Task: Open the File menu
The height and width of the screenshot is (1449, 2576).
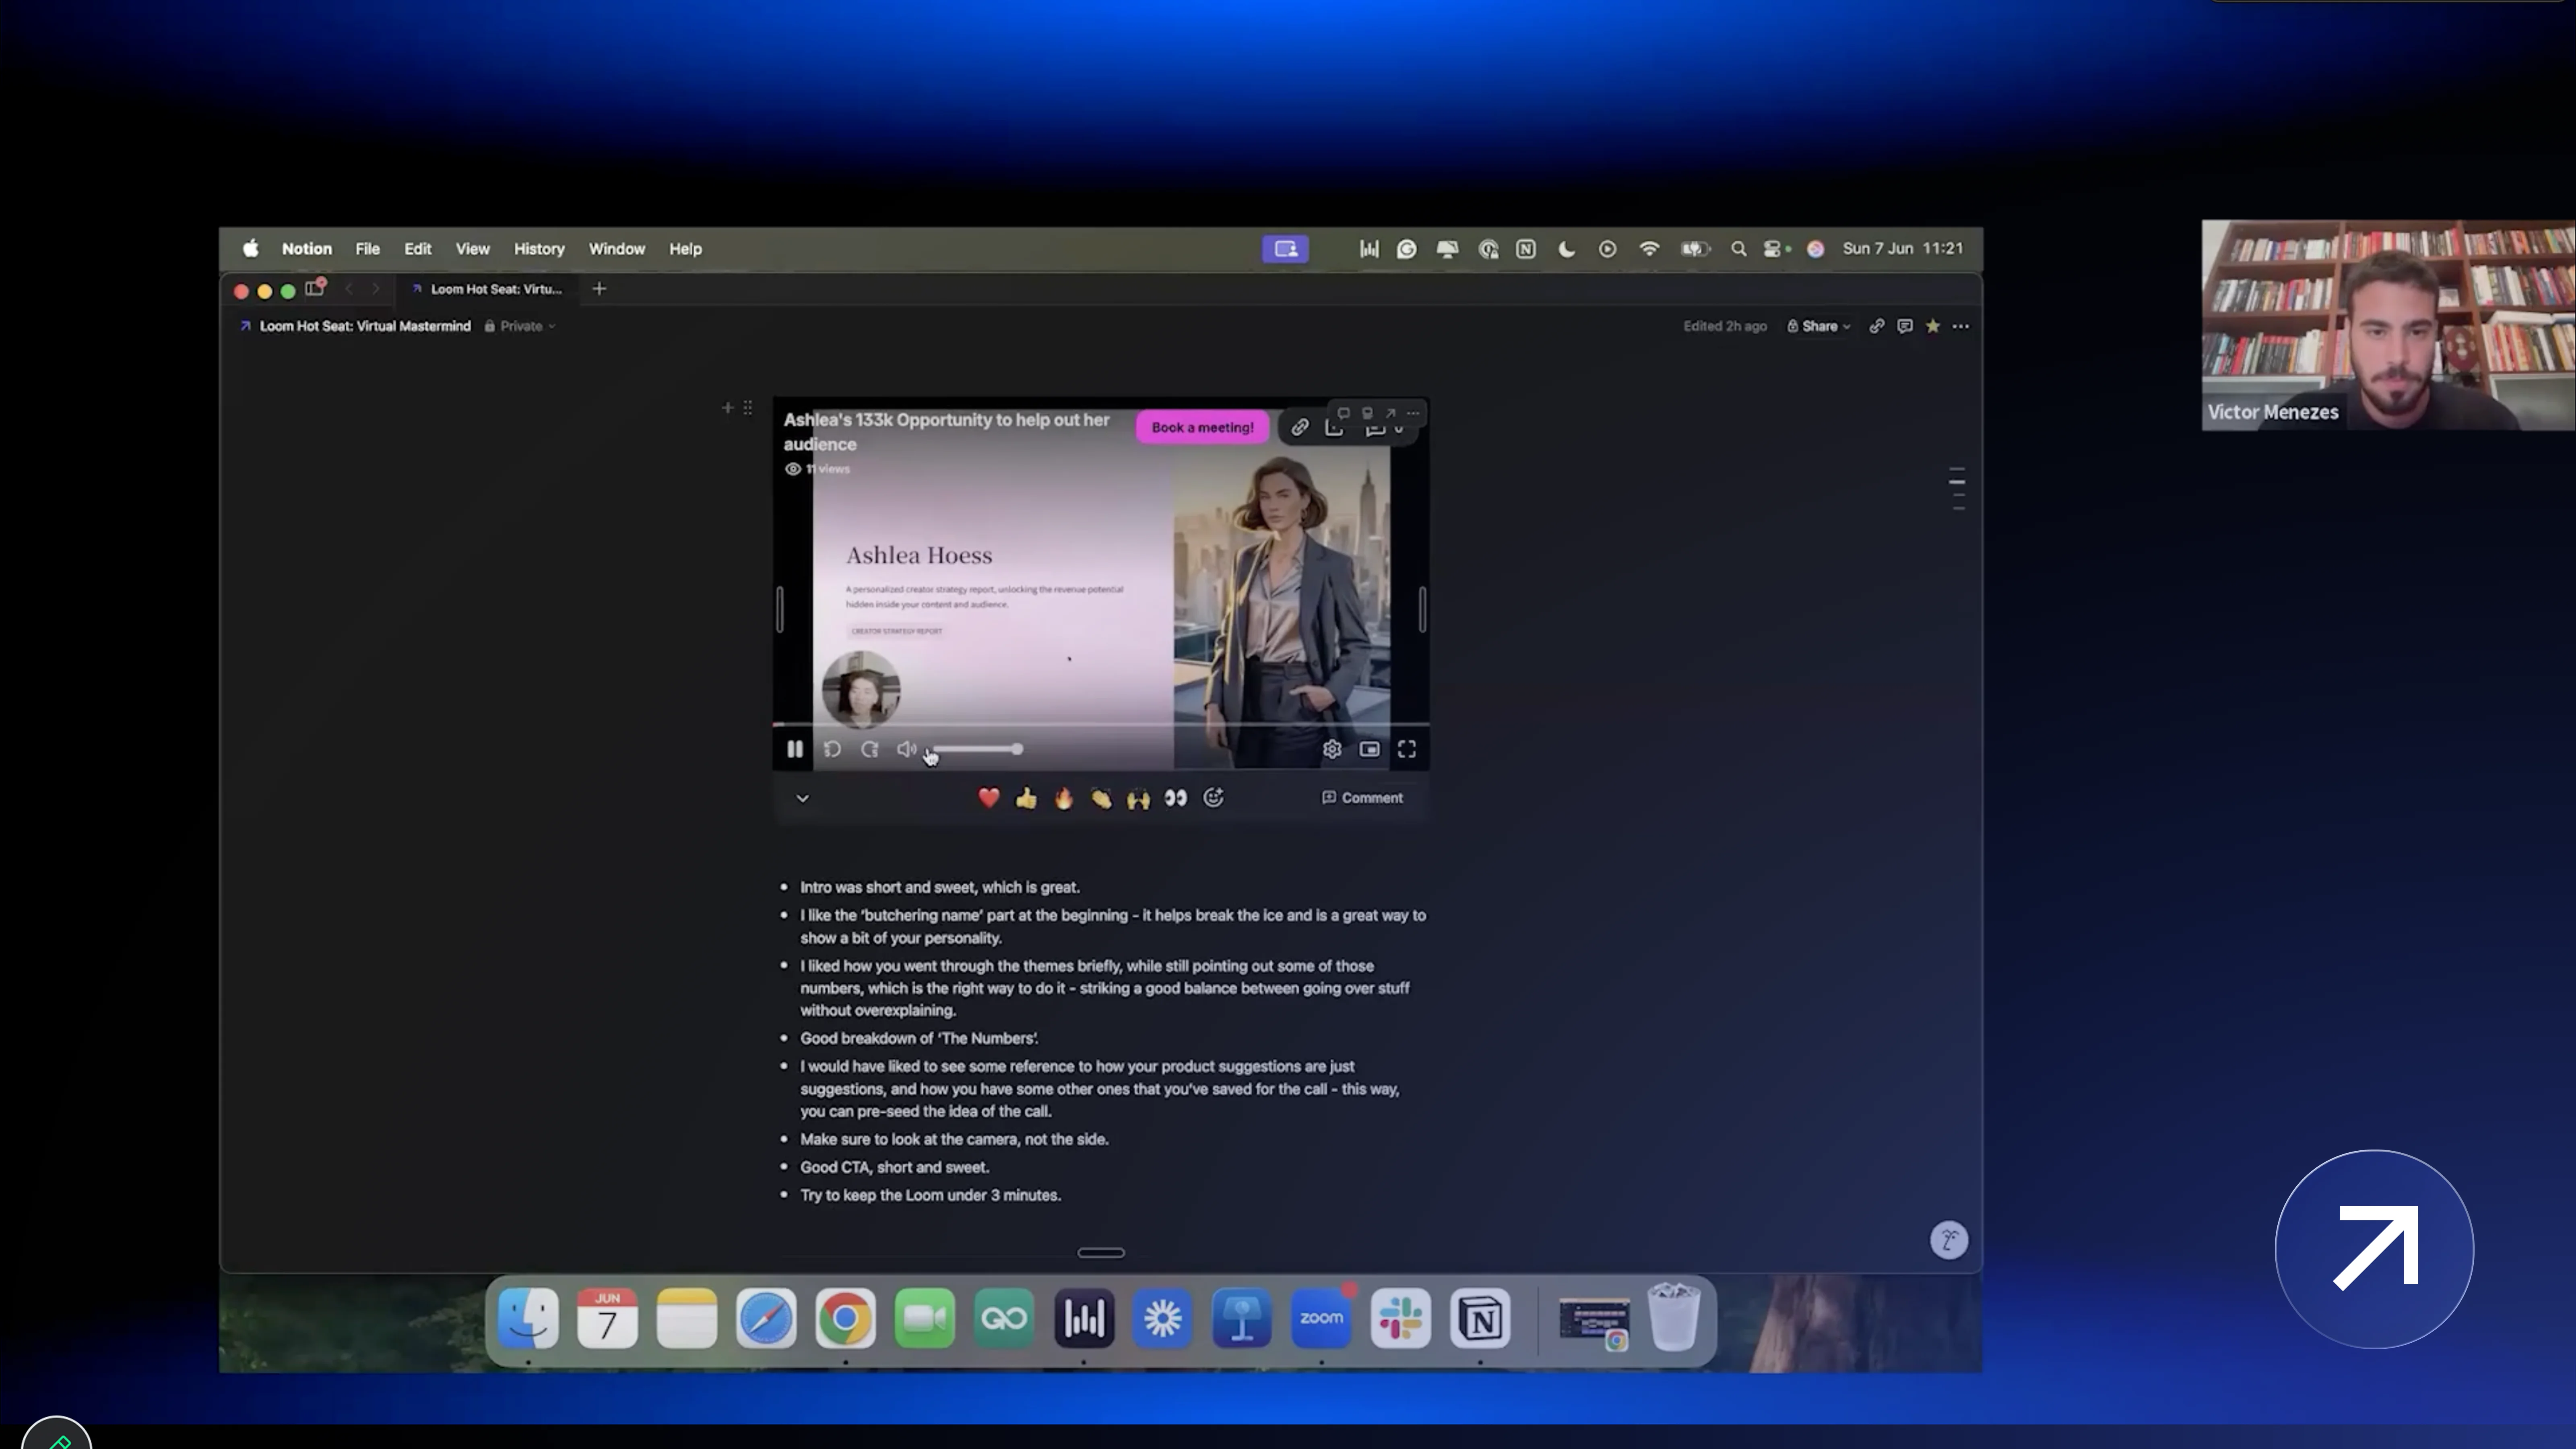Action: 367,249
